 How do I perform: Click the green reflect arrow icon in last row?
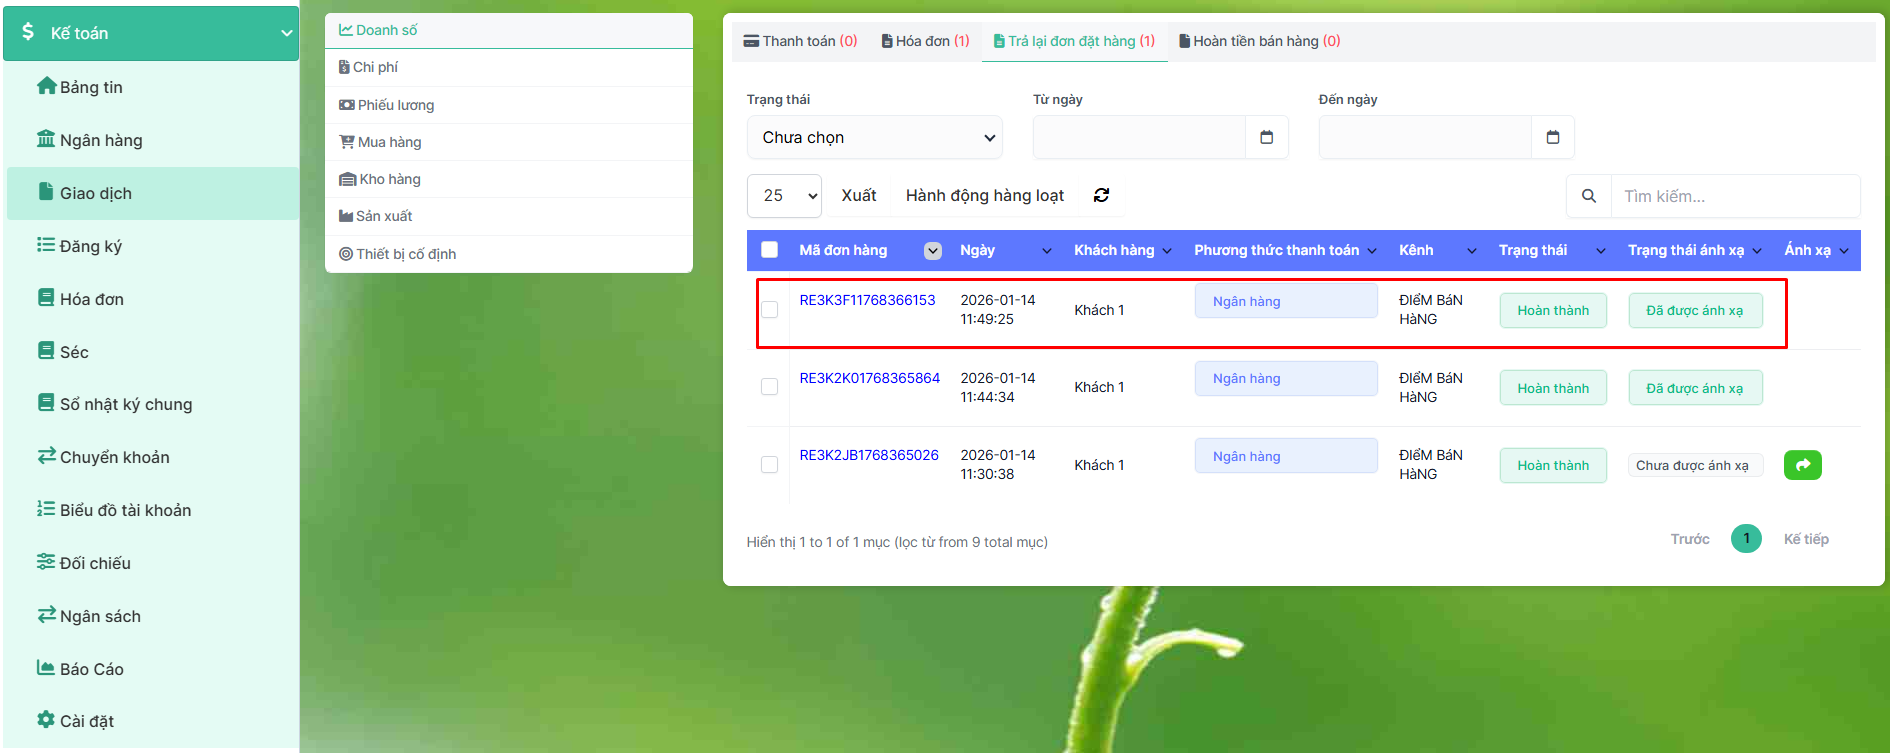(1802, 465)
